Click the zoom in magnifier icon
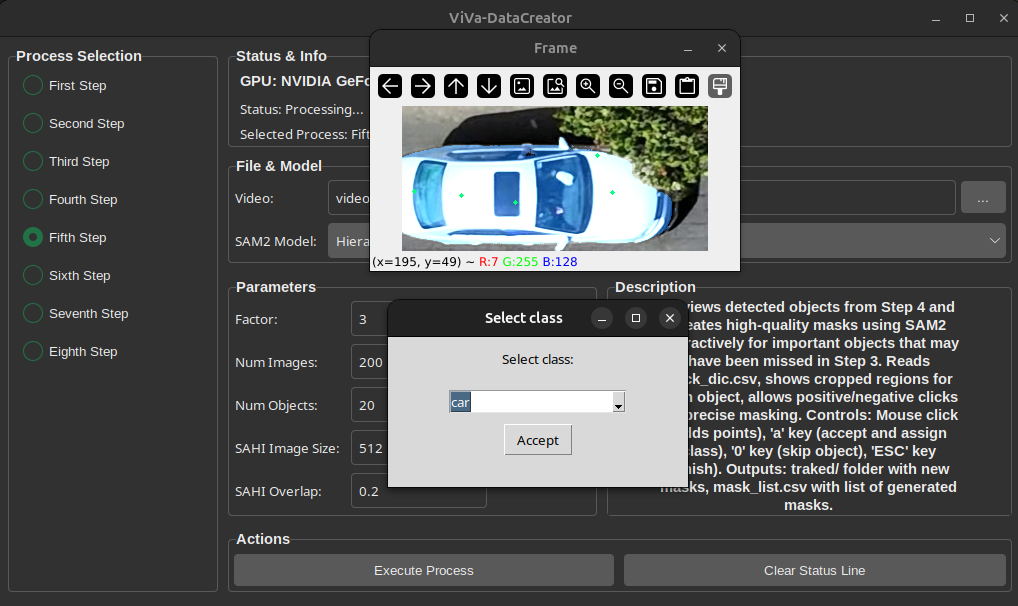Image resolution: width=1018 pixels, height=606 pixels. point(588,86)
